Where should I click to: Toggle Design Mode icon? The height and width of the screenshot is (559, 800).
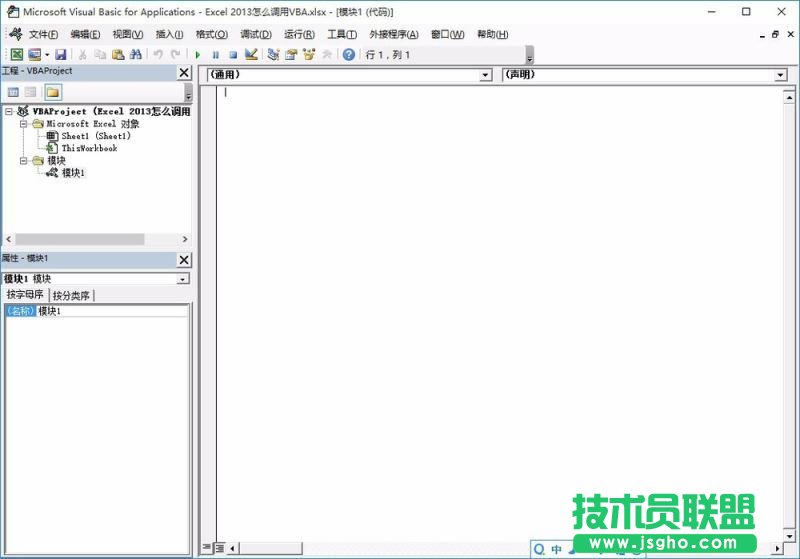tap(251, 54)
